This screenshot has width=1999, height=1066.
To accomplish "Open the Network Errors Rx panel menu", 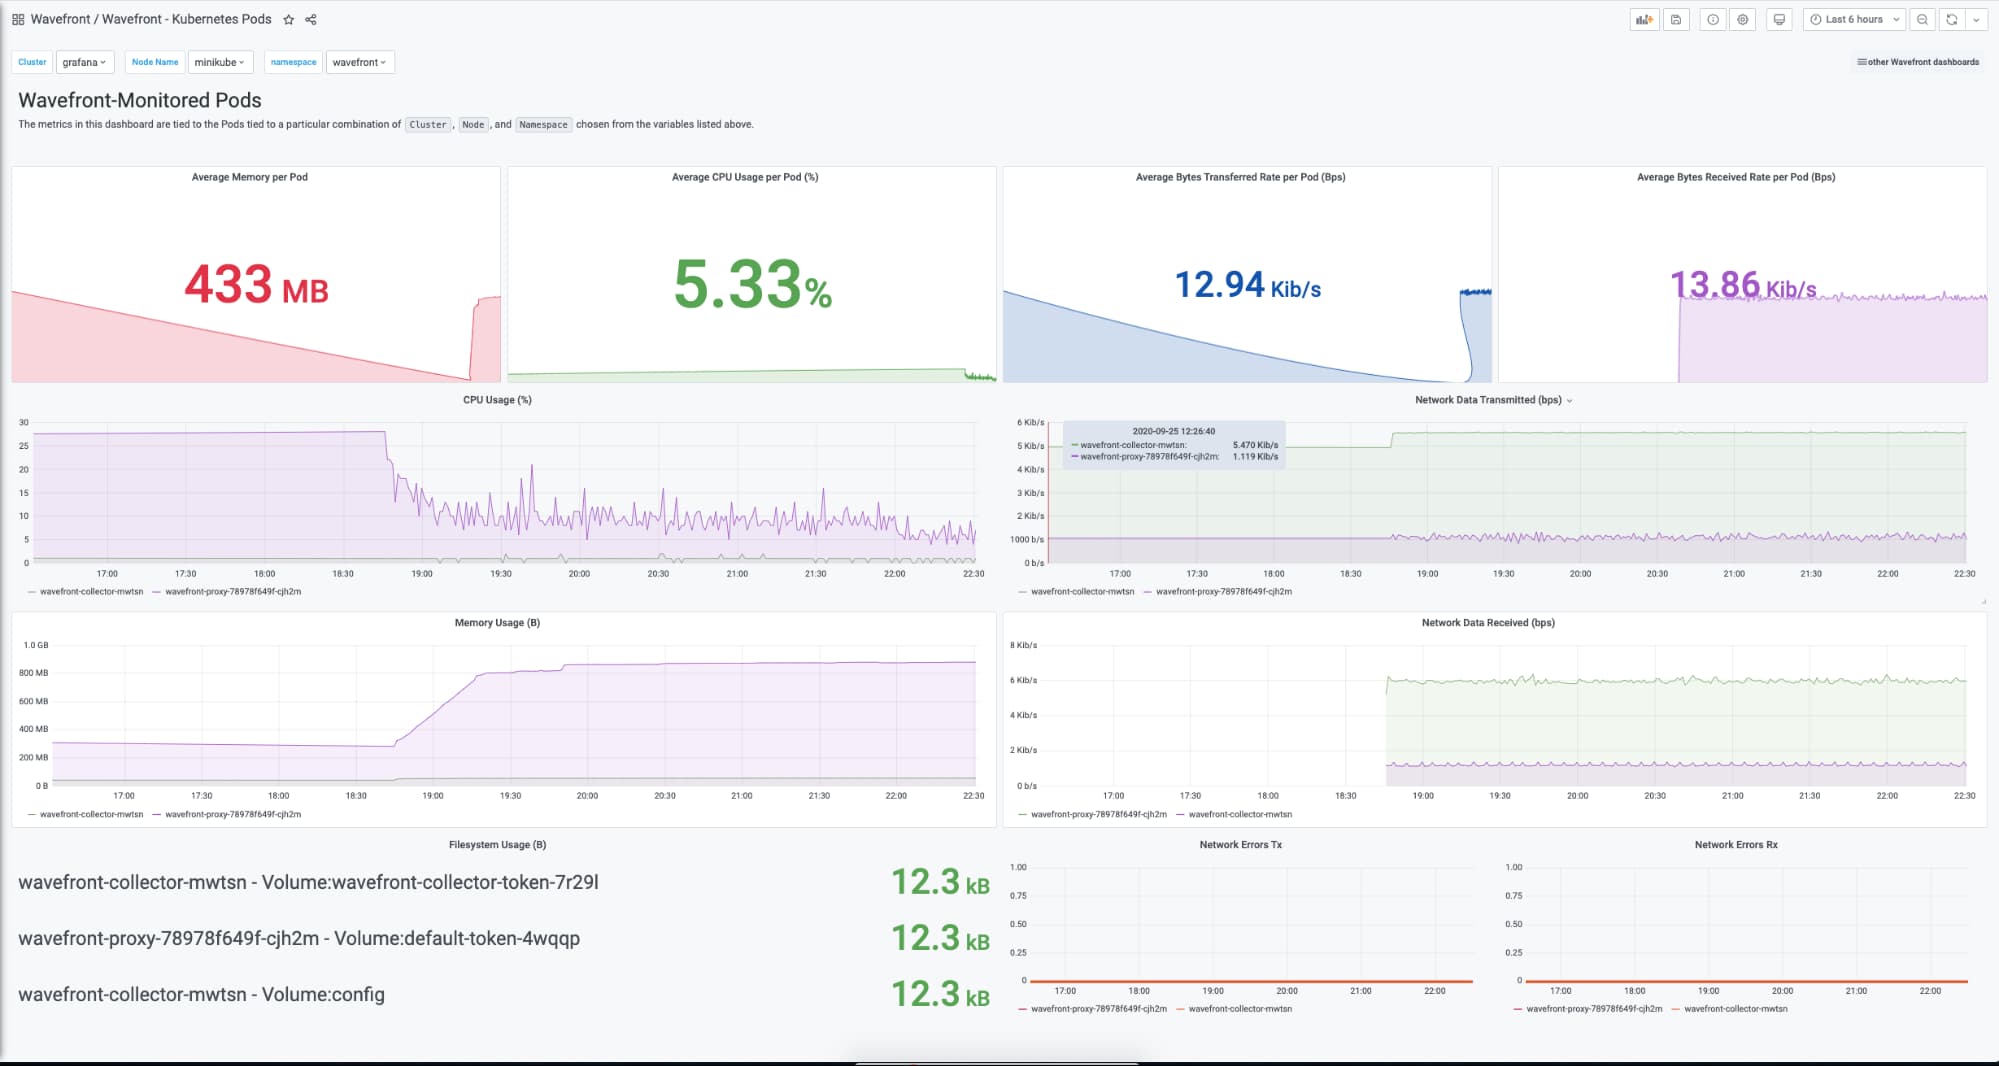I will point(1736,845).
